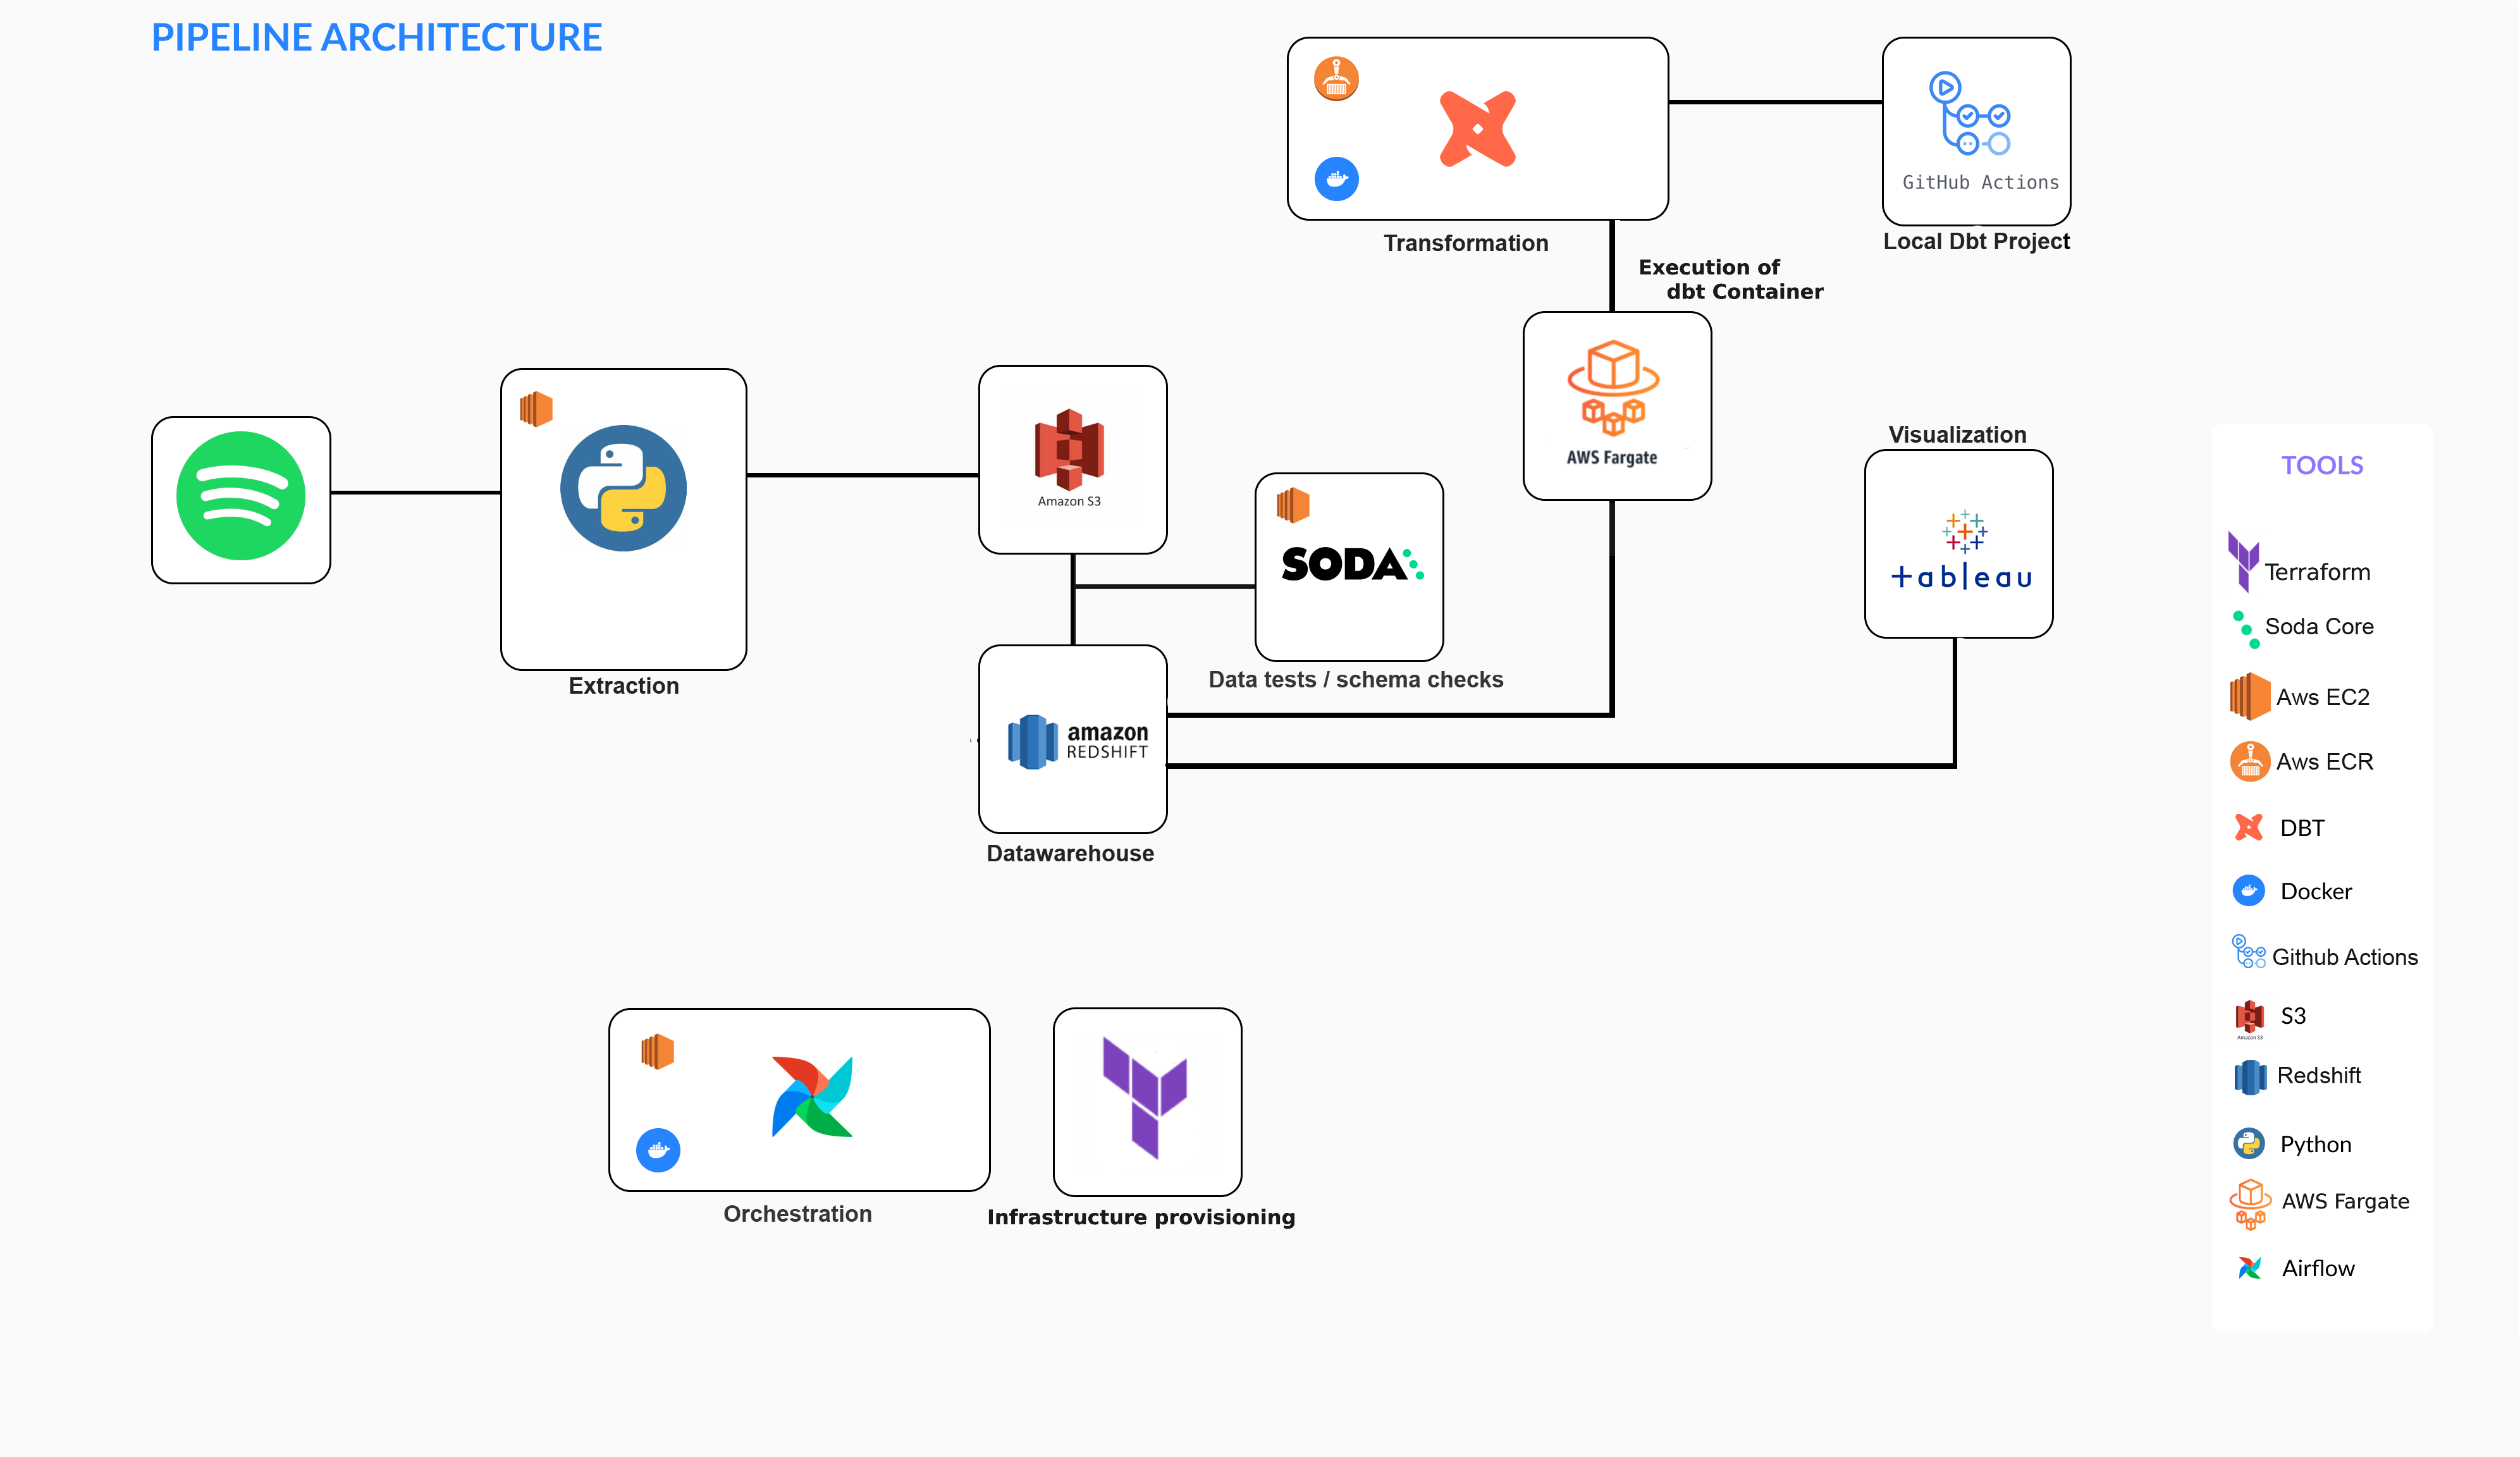This screenshot has width=2520, height=1457.
Task: Click the dbt logo in Transformation box
Action: [x=1477, y=129]
